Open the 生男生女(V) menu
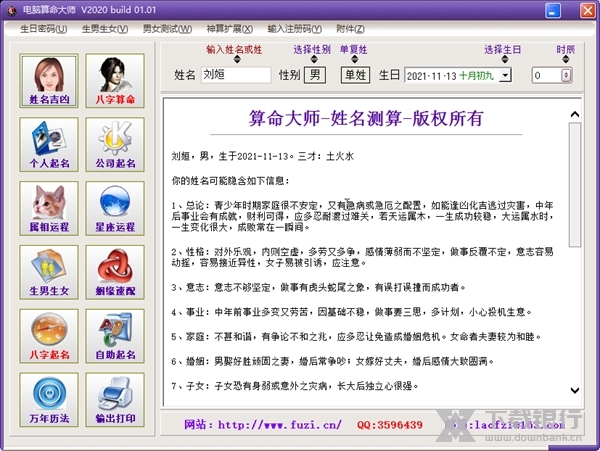The height and width of the screenshot is (451, 600). [x=105, y=29]
